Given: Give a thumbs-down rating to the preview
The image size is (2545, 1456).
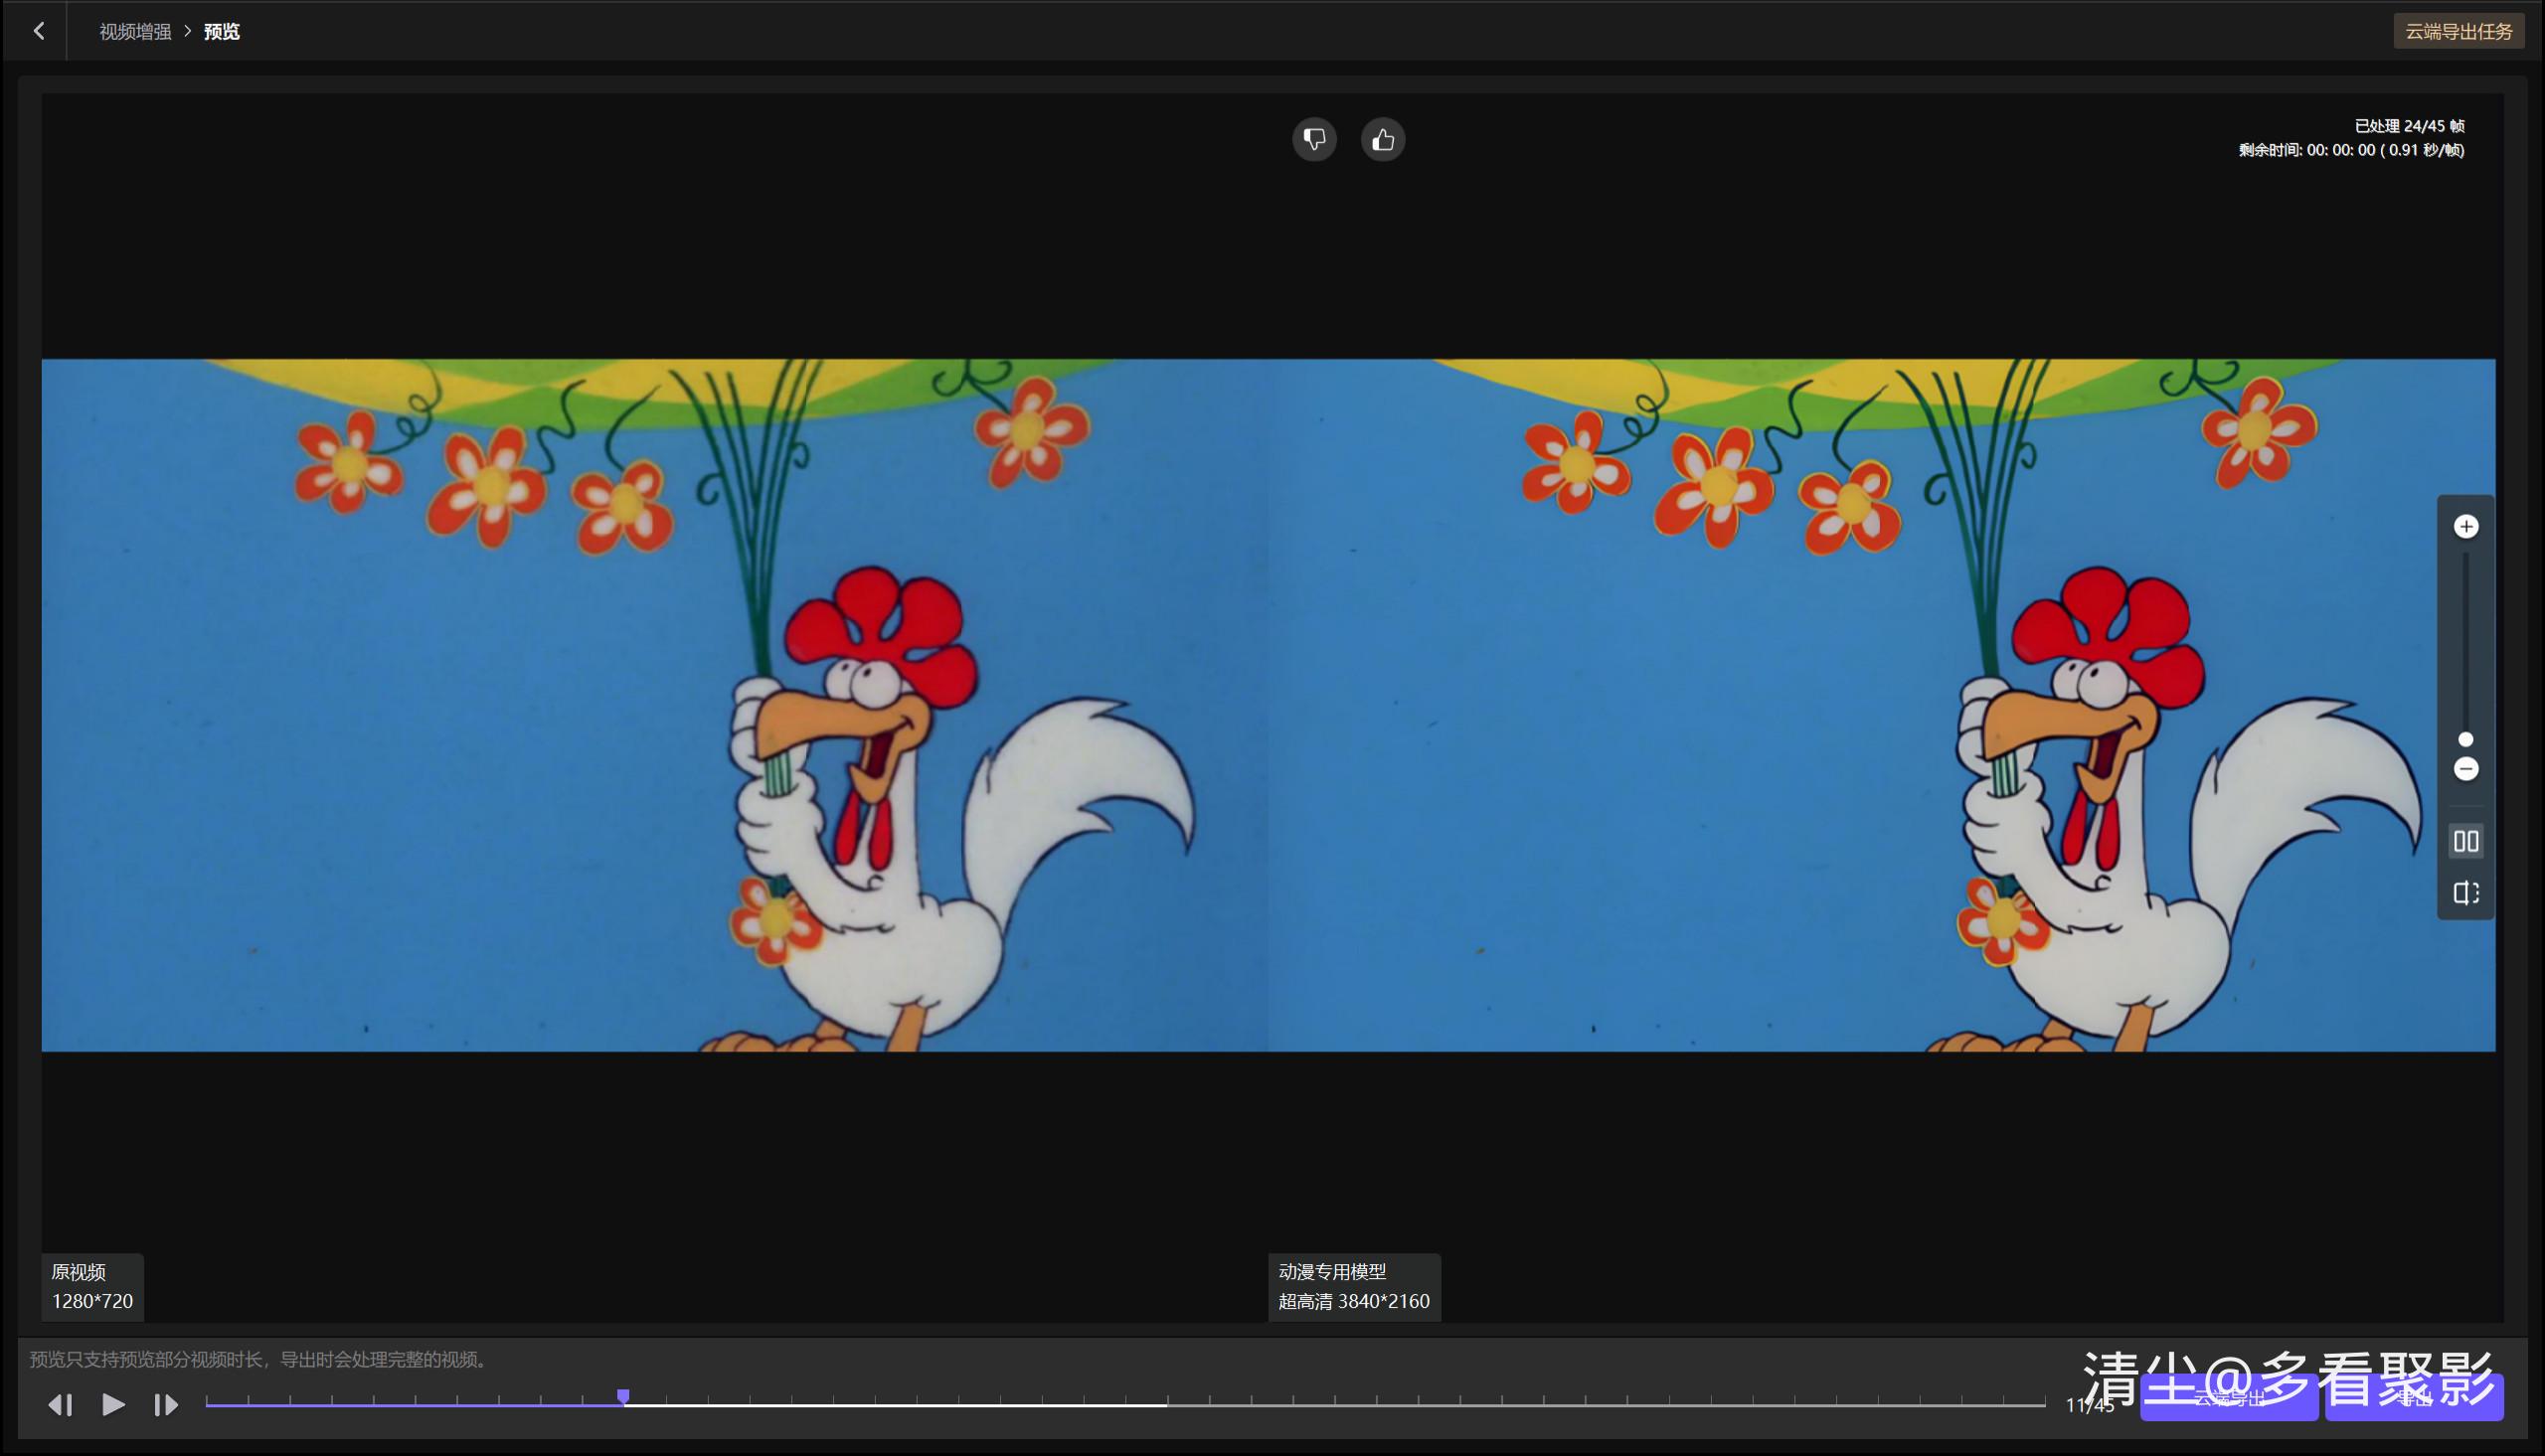Looking at the screenshot, I should 1314,140.
